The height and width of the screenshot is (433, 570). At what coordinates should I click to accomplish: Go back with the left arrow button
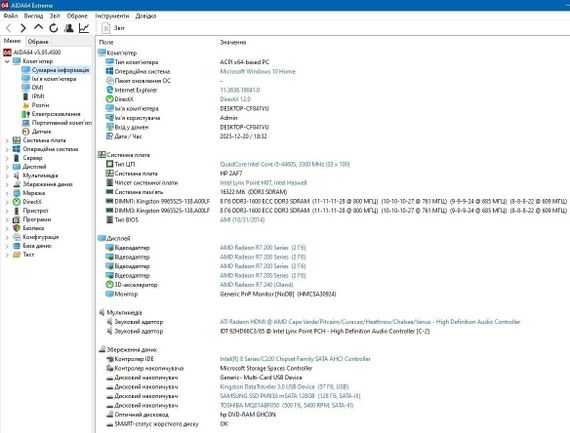[x=9, y=28]
